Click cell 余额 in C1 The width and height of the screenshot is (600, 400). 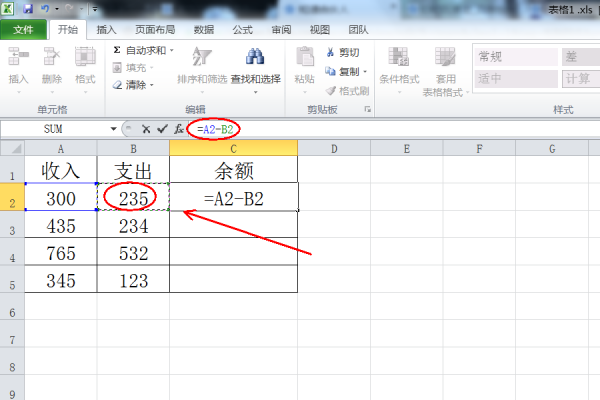click(233, 170)
